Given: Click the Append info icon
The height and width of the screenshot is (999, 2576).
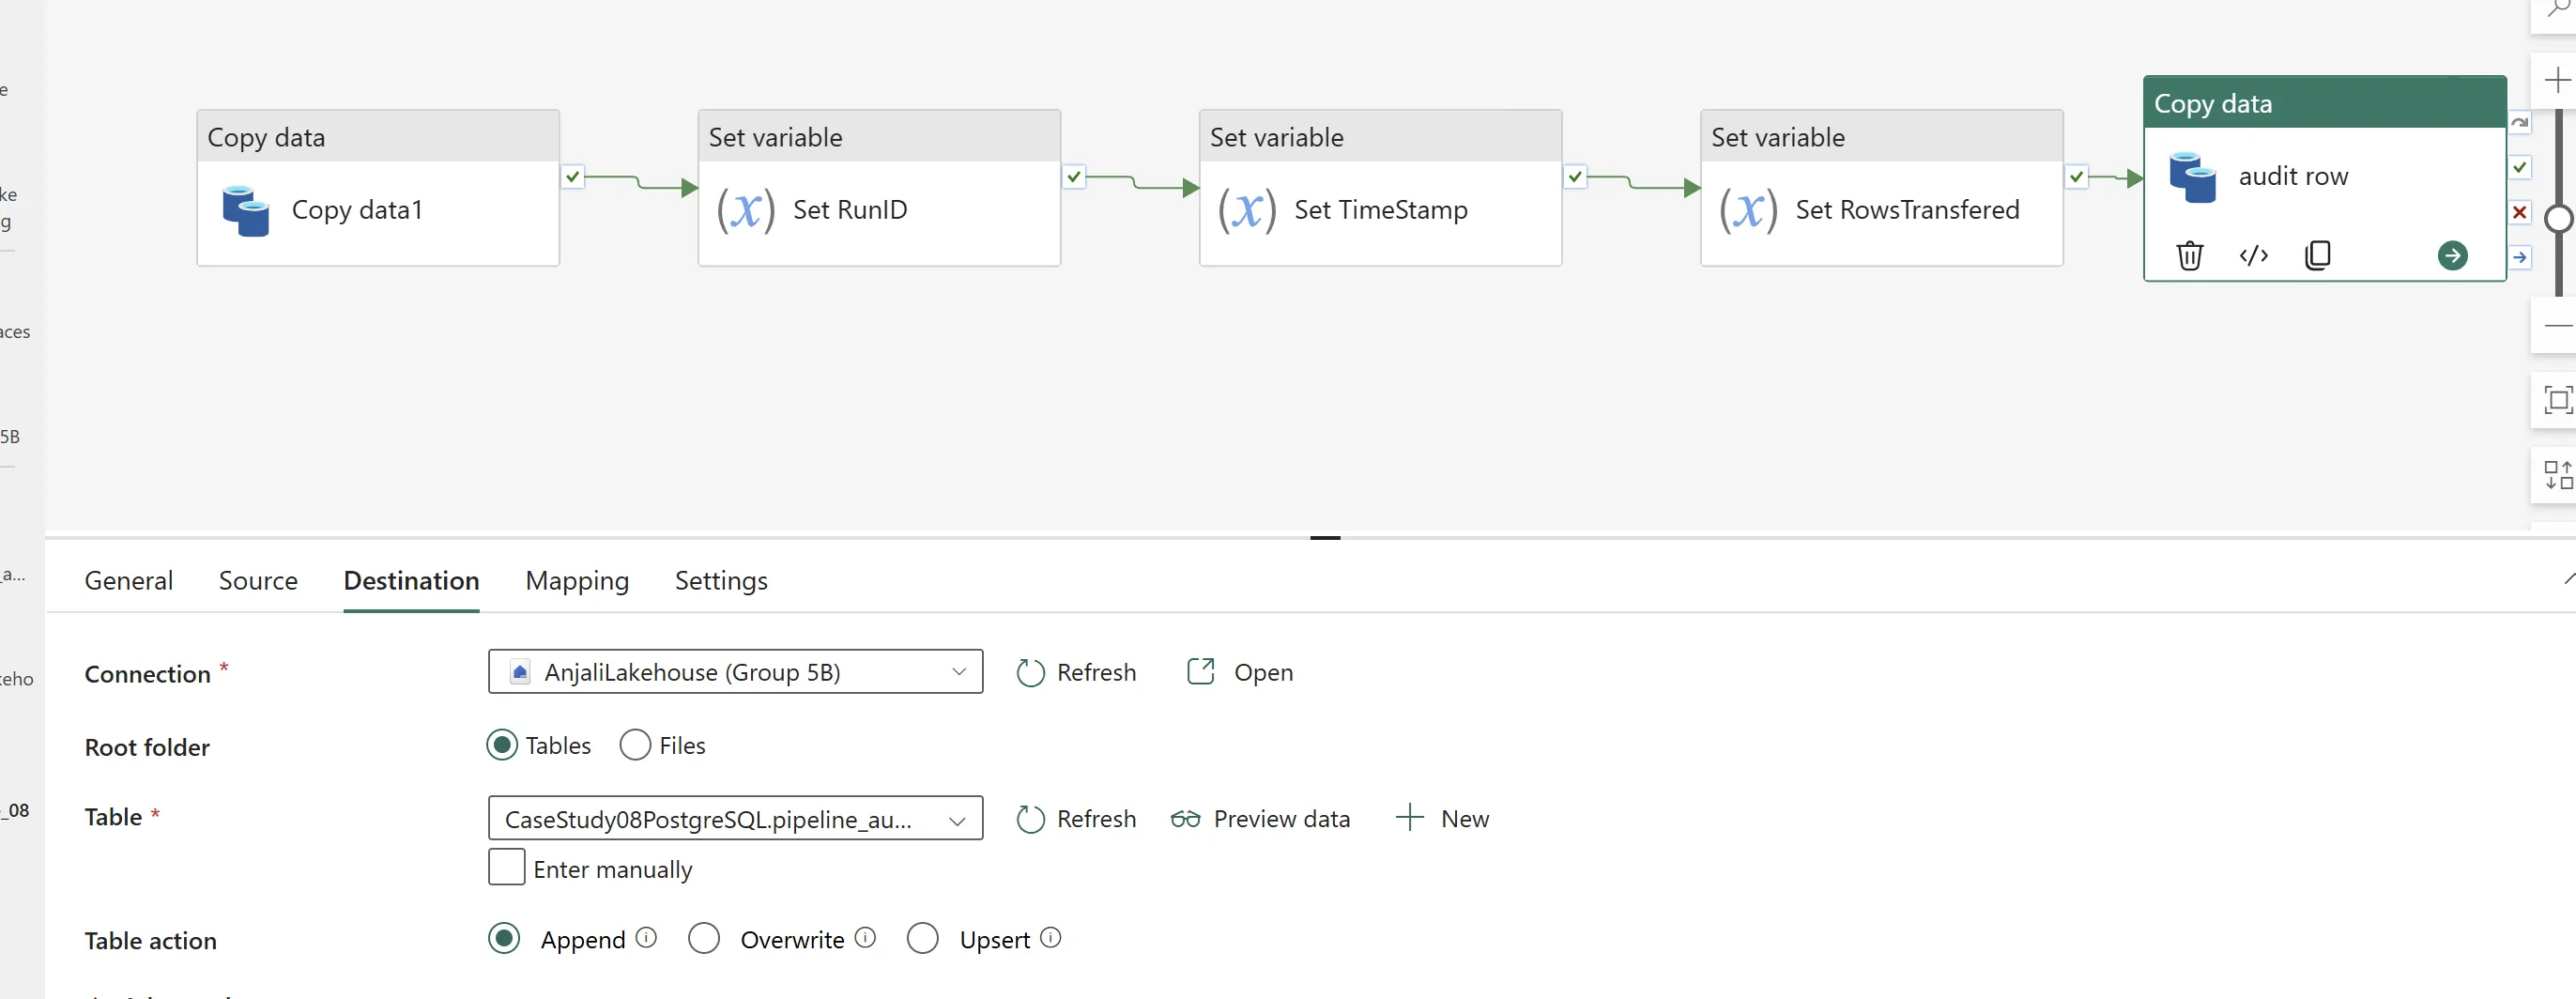Looking at the screenshot, I should coord(646,938).
